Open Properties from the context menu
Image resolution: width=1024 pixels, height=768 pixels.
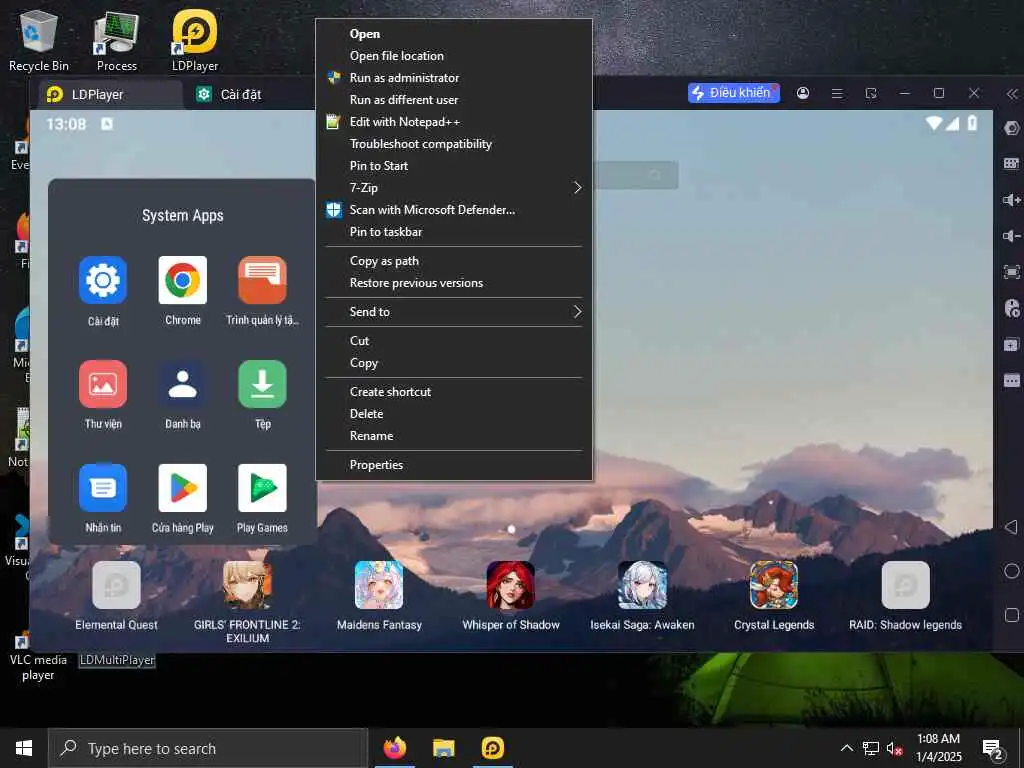coord(454,465)
